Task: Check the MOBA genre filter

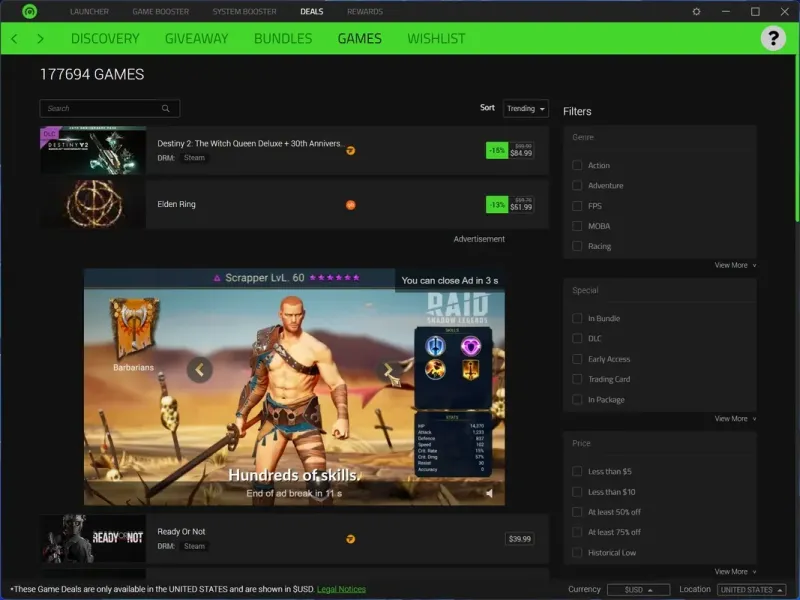Action: pos(577,226)
